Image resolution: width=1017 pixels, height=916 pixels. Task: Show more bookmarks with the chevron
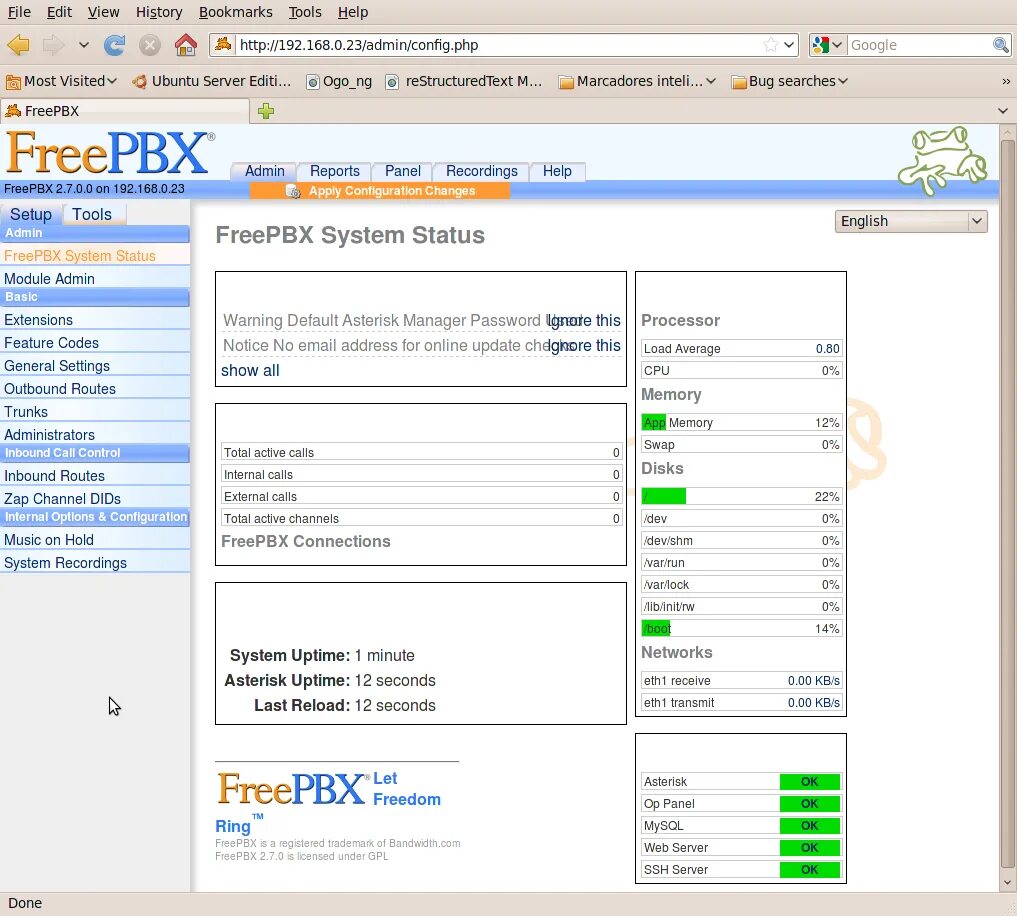click(1005, 81)
